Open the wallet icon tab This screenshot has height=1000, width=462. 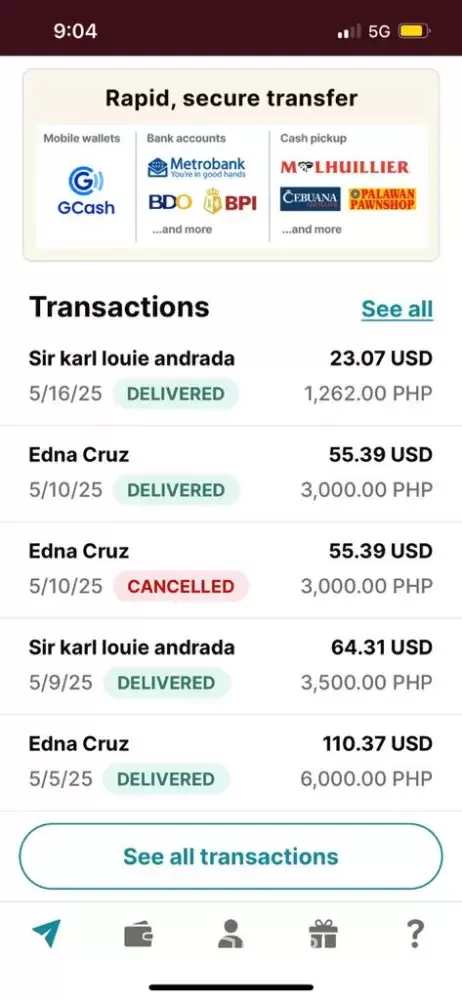138,935
